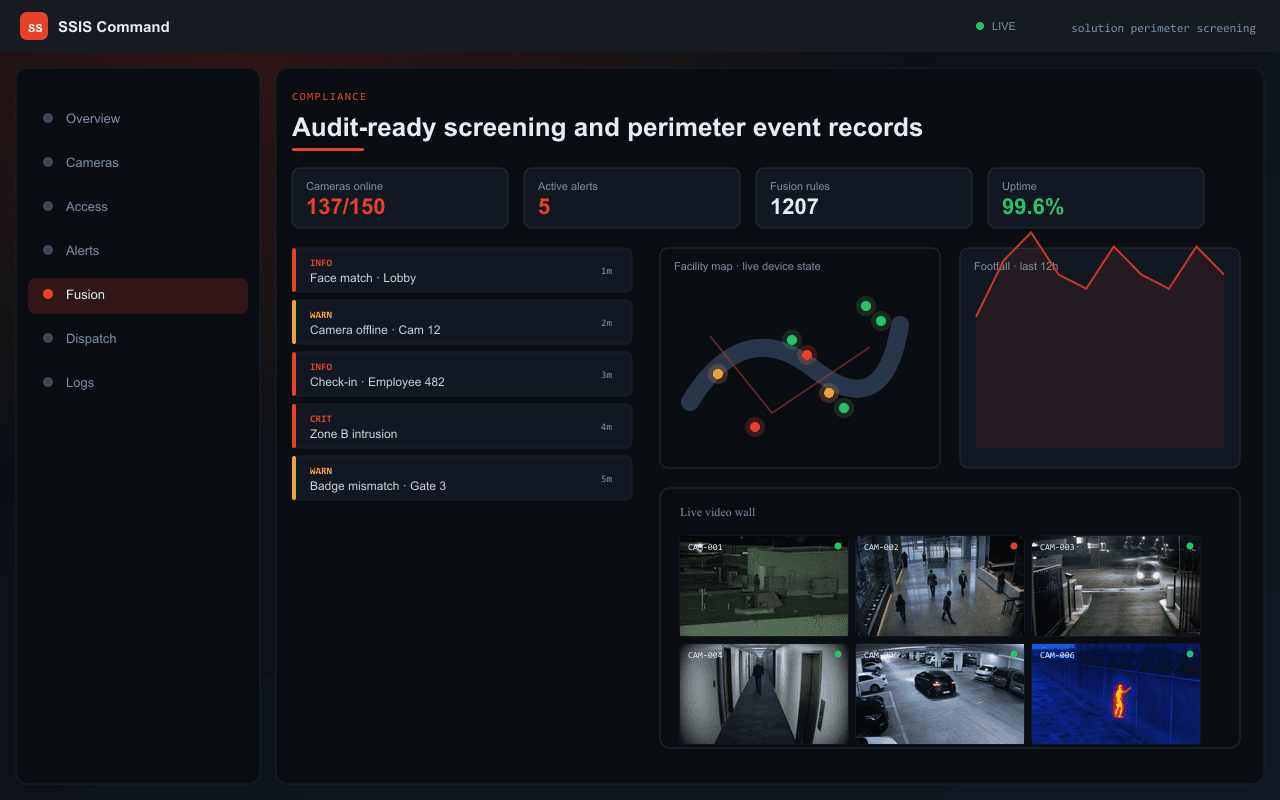The width and height of the screenshot is (1280, 800).
Task: Select the Badge mismatch · Gate 3 warning
Action: (x=462, y=478)
